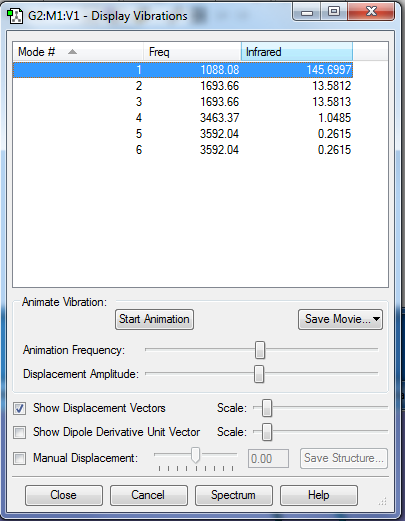The image size is (405, 521).
Task: Uncheck Show Displacement Vectors
Action: coord(19,408)
